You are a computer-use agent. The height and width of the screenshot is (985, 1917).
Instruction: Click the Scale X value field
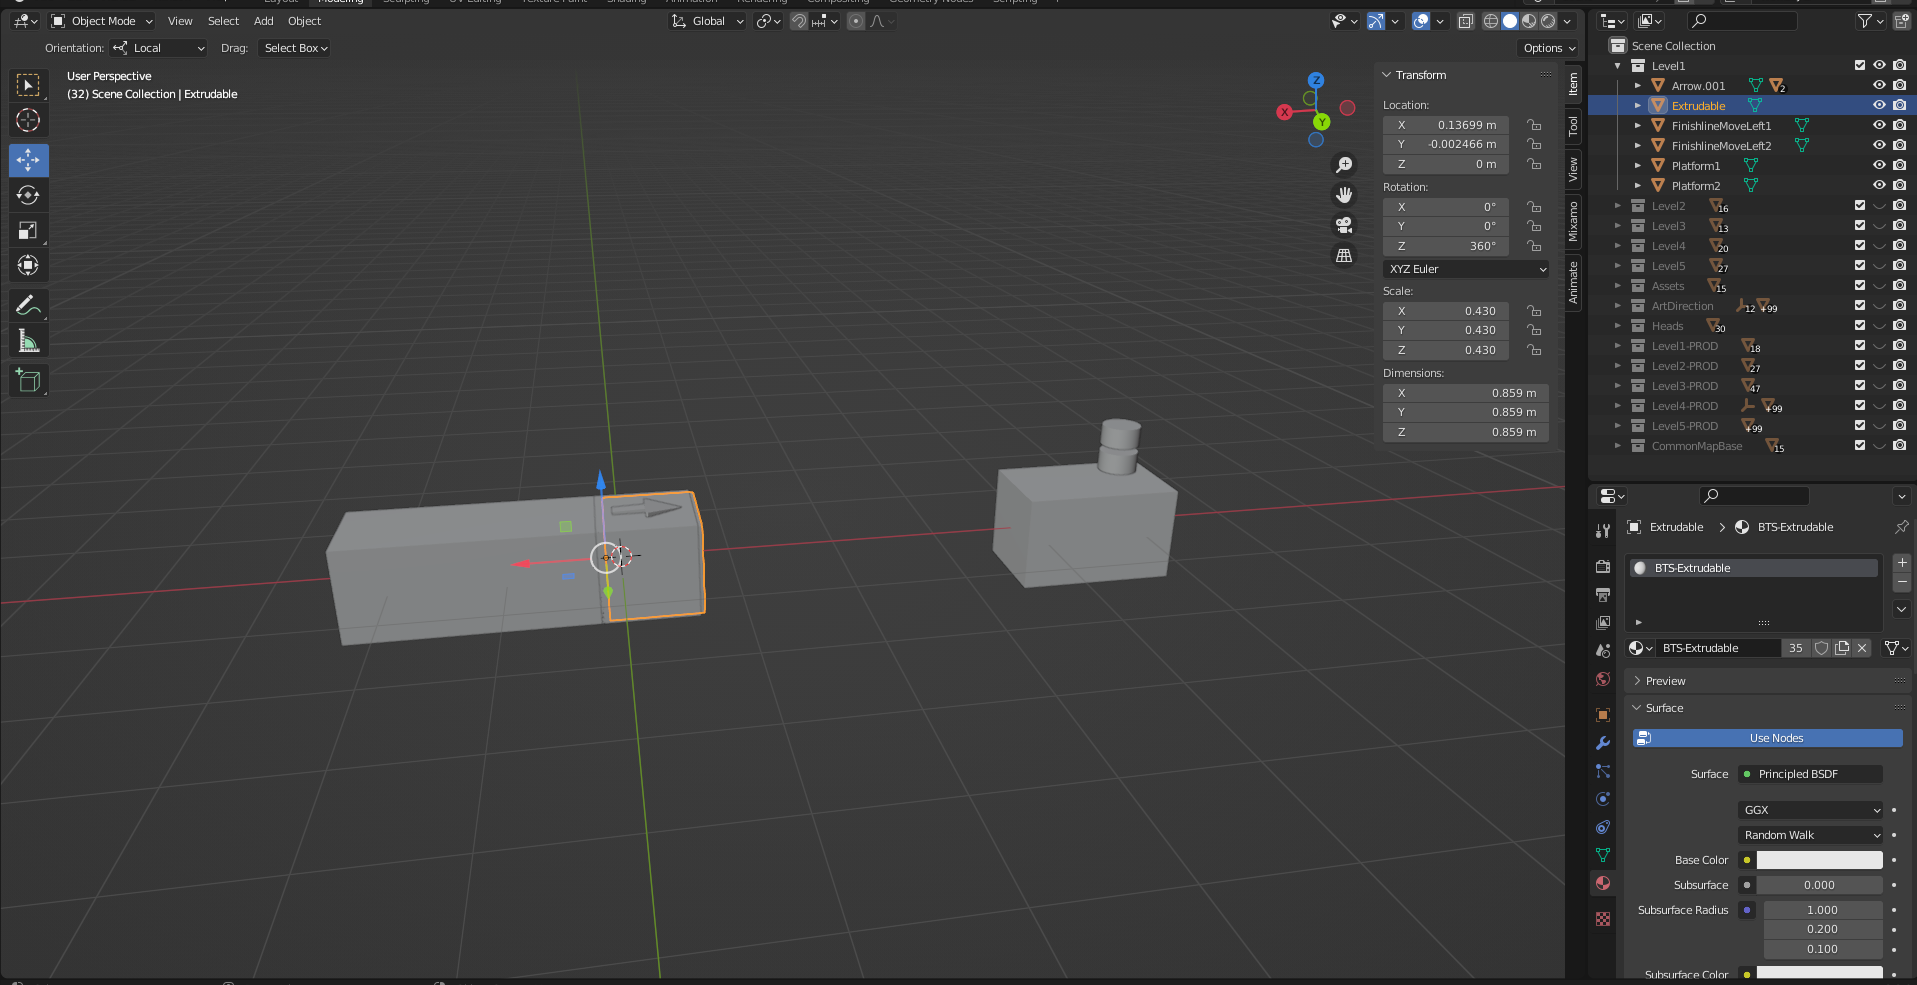(x=1446, y=311)
